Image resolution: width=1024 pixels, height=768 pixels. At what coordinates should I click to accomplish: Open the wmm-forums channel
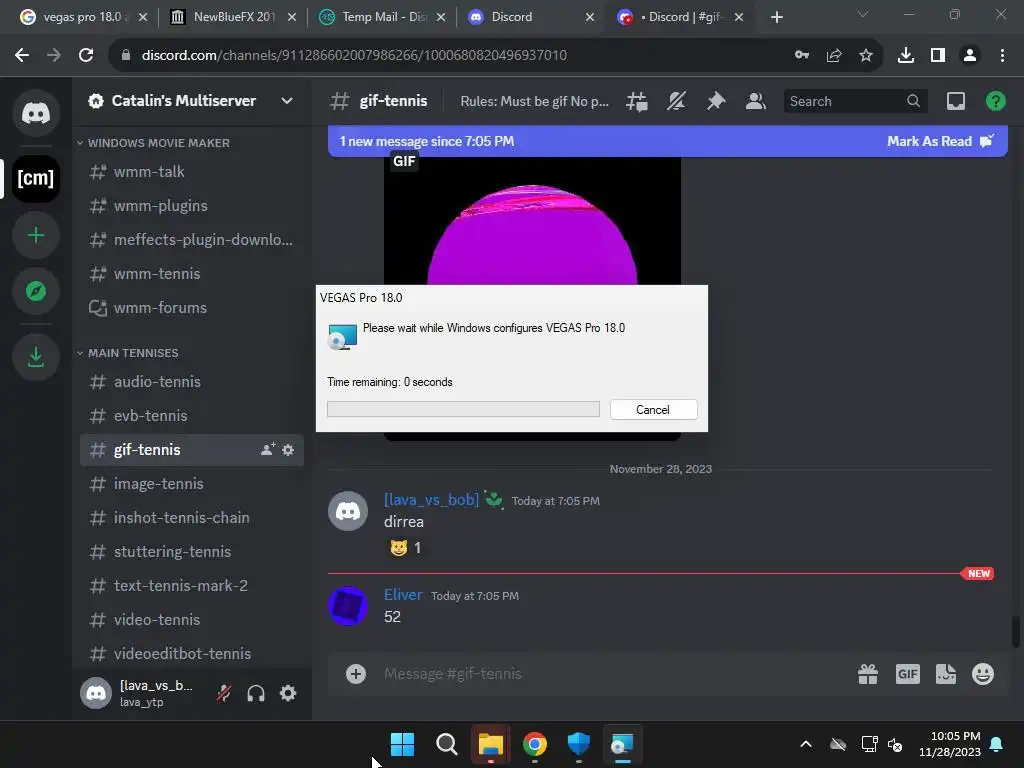(x=191, y=308)
